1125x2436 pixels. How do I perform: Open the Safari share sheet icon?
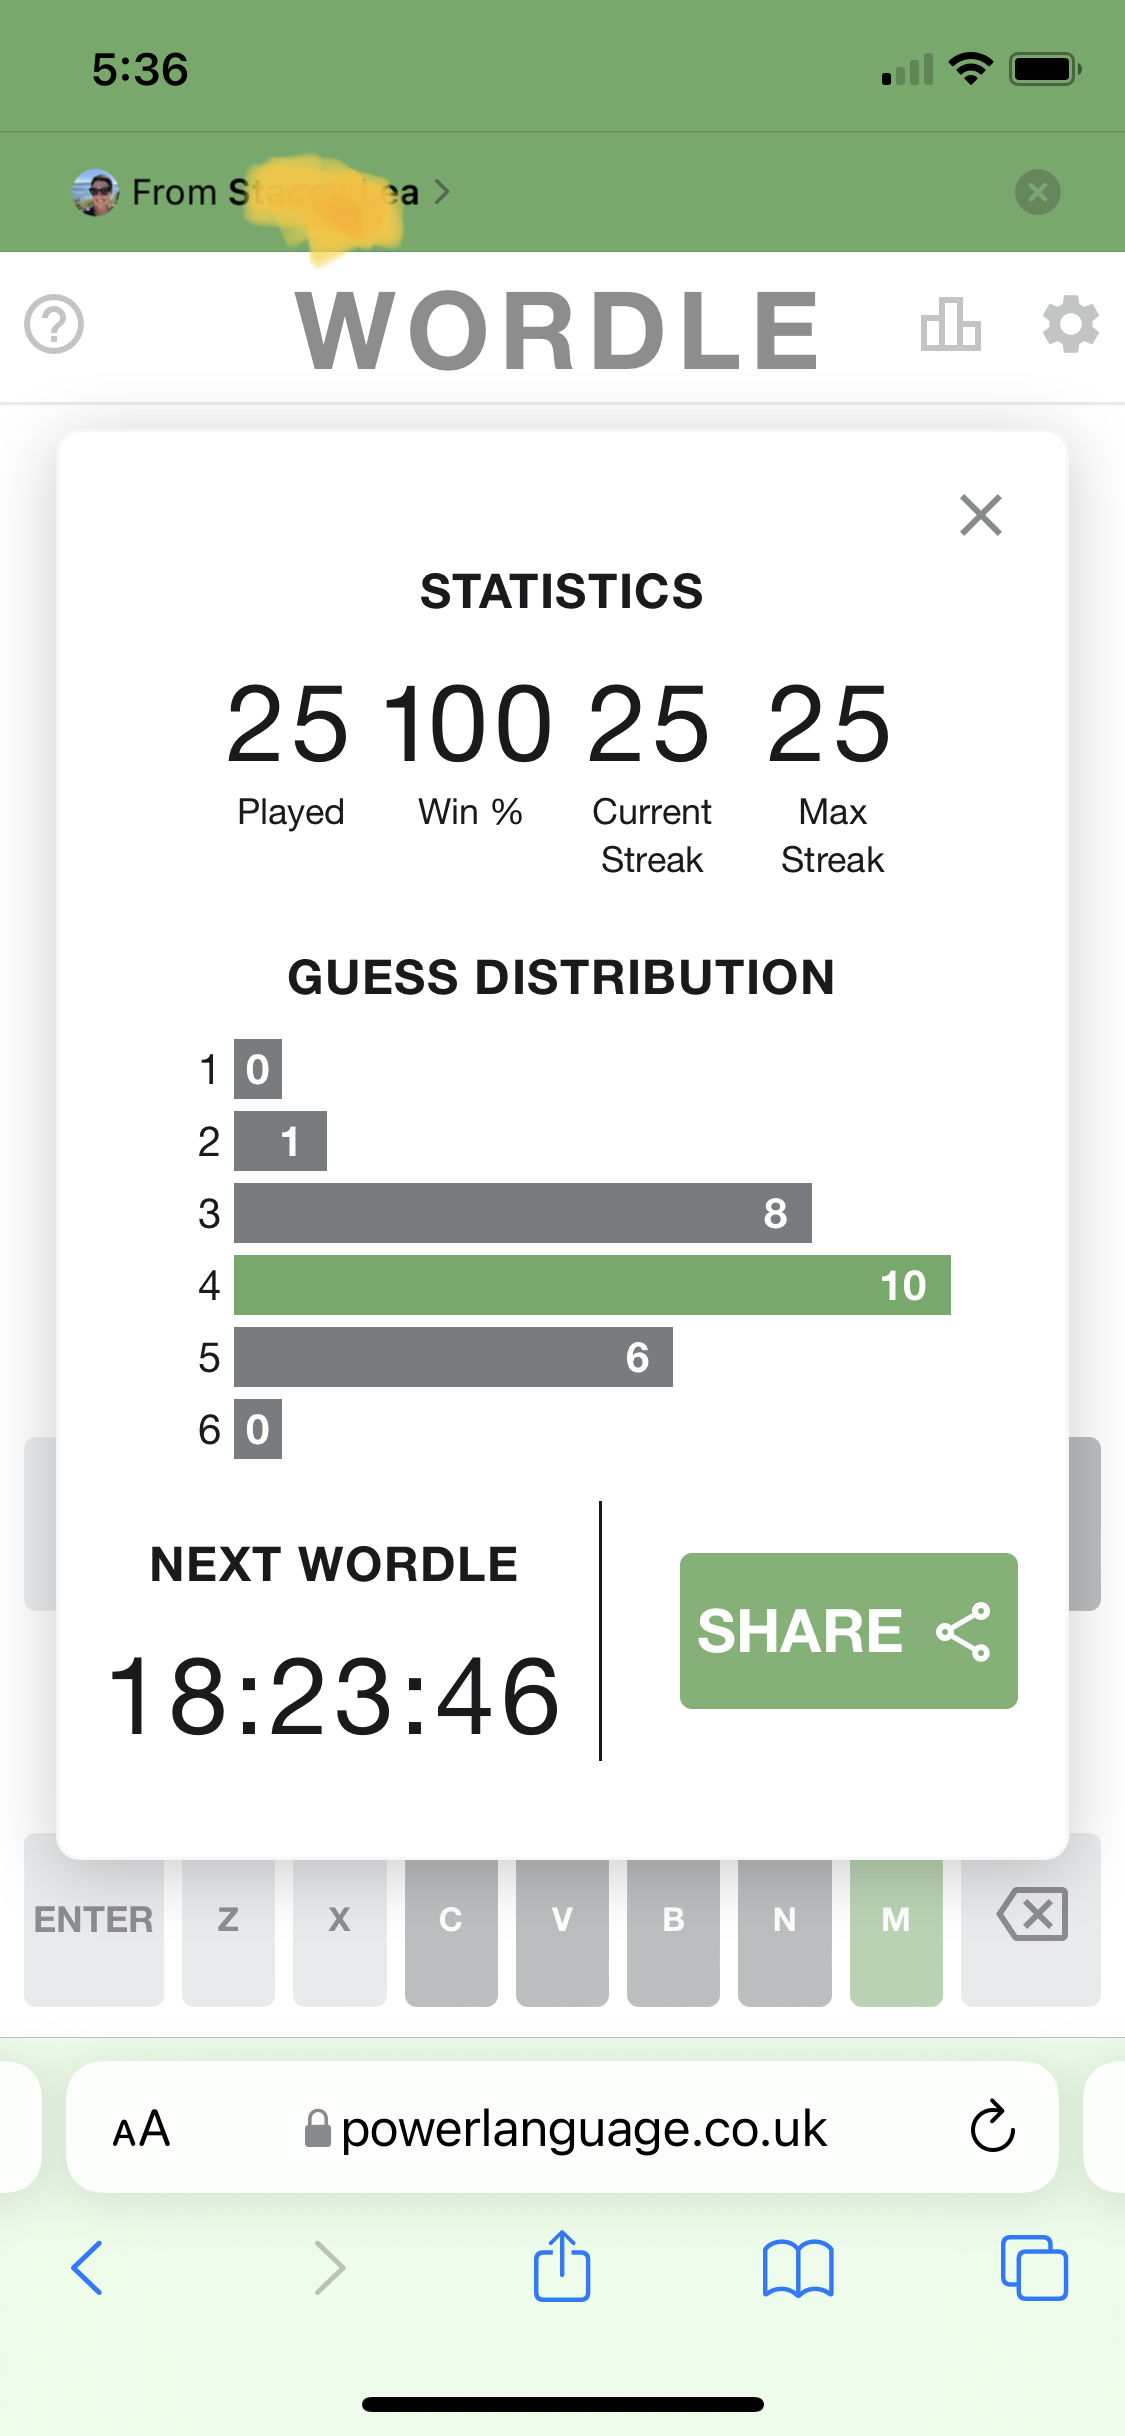[562, 2267]
